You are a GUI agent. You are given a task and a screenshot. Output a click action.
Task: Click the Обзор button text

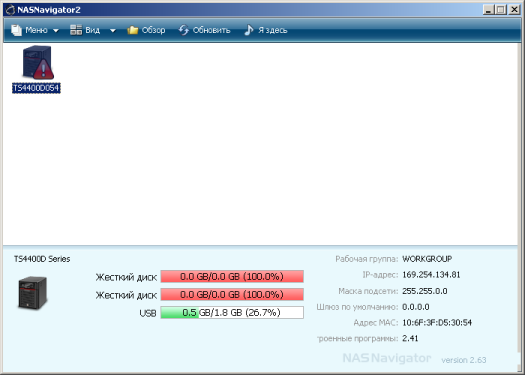pos(153,30)
